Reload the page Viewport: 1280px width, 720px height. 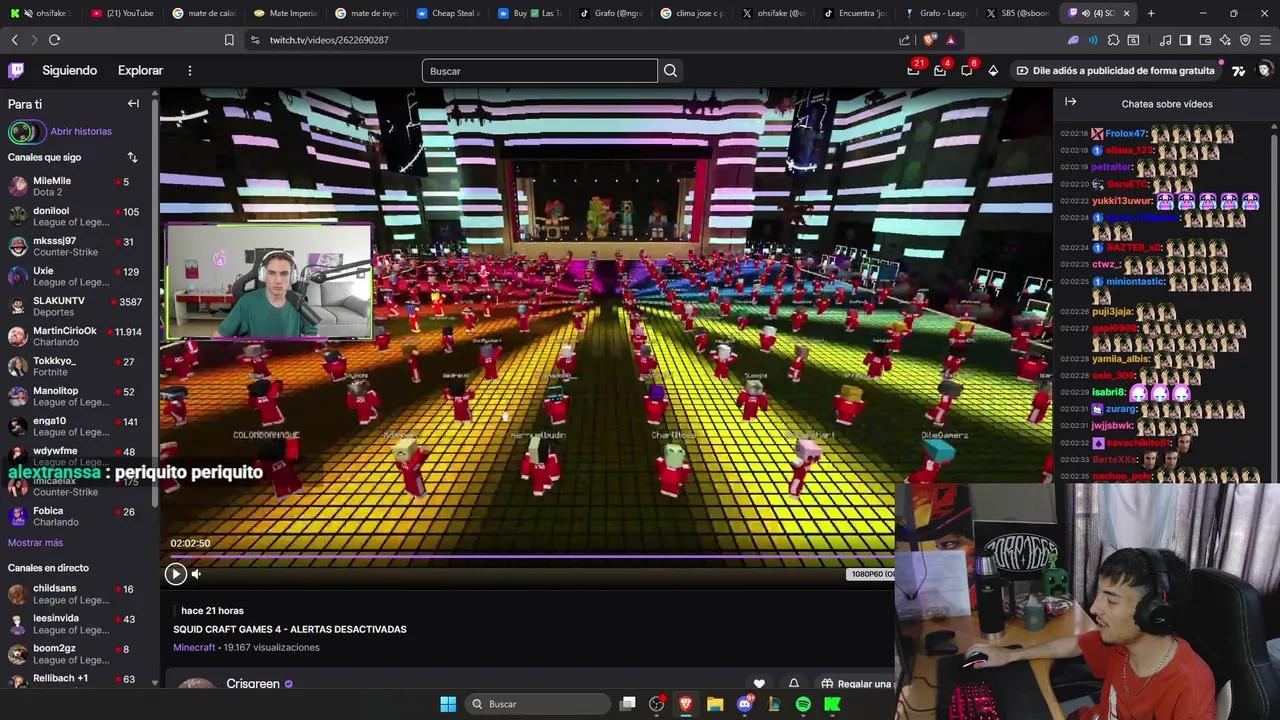[x=54, y=40]
